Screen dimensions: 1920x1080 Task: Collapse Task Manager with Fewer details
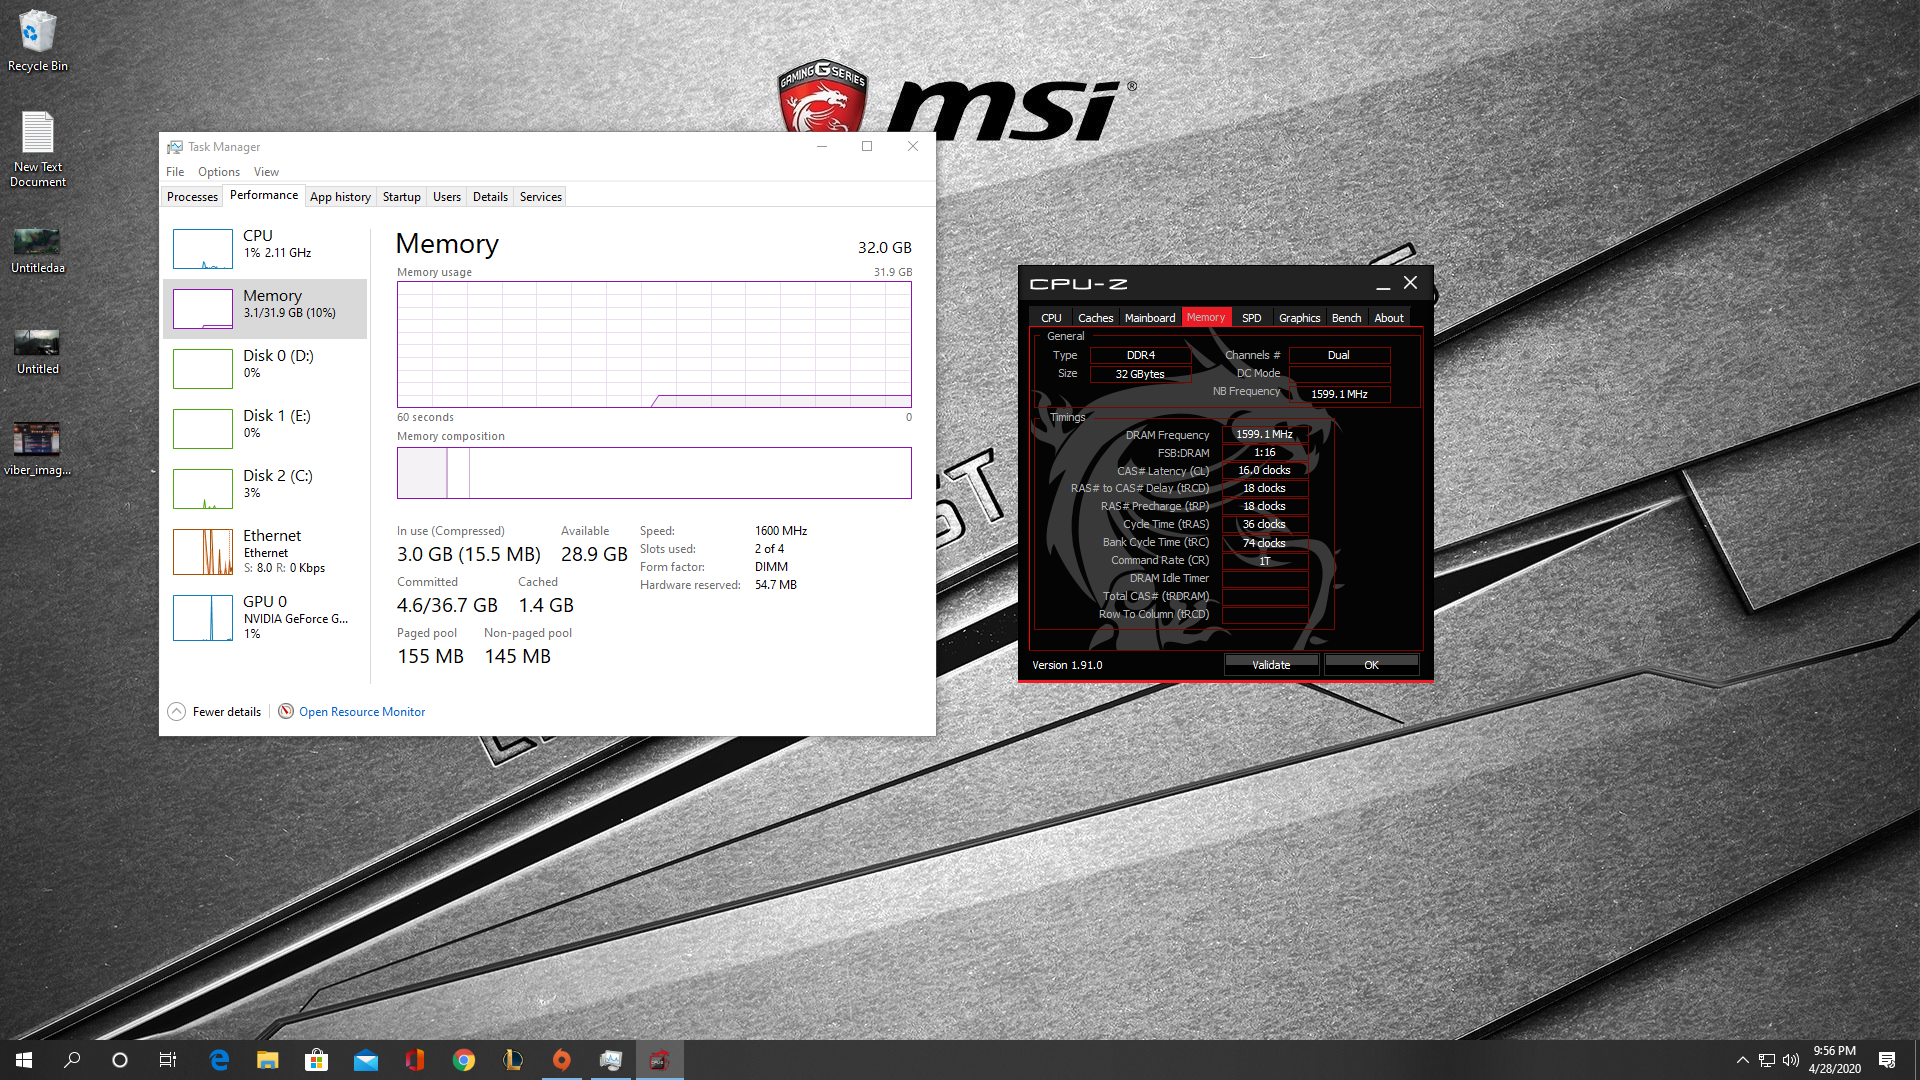[x=215, y=712]
